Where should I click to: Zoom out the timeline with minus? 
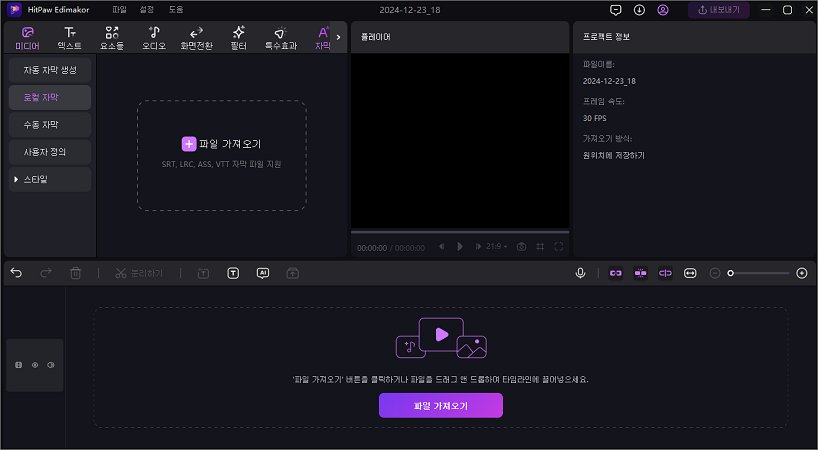pos(715,273)
